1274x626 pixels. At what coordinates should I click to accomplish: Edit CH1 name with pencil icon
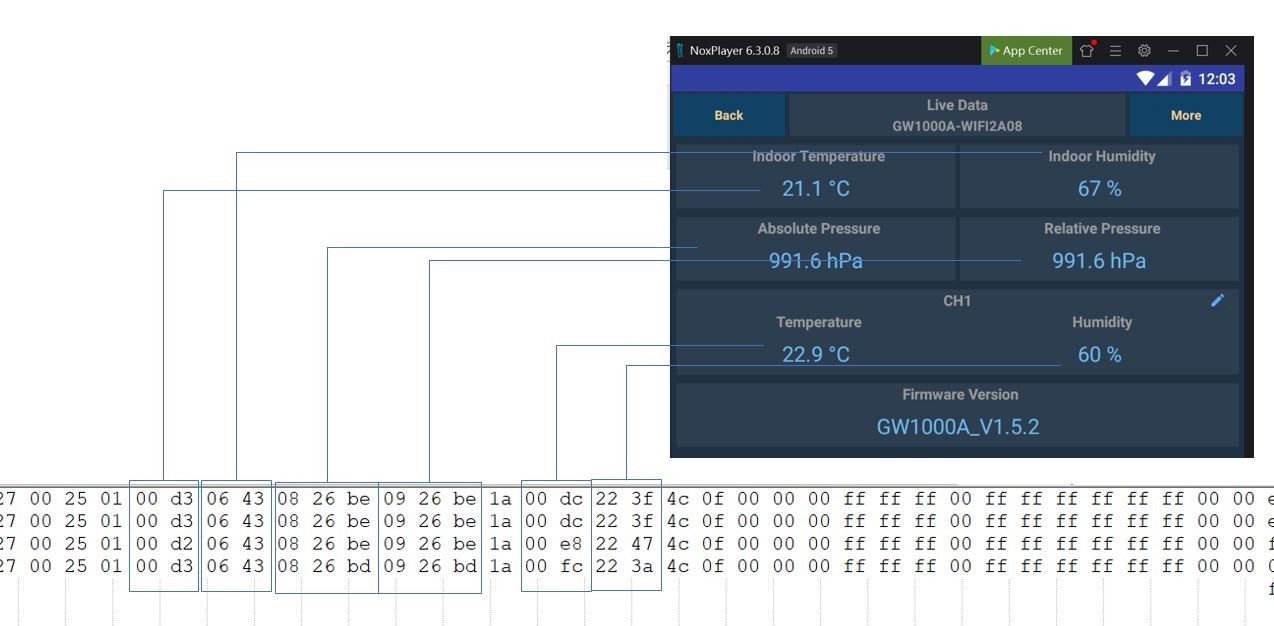coord(1217,300)
